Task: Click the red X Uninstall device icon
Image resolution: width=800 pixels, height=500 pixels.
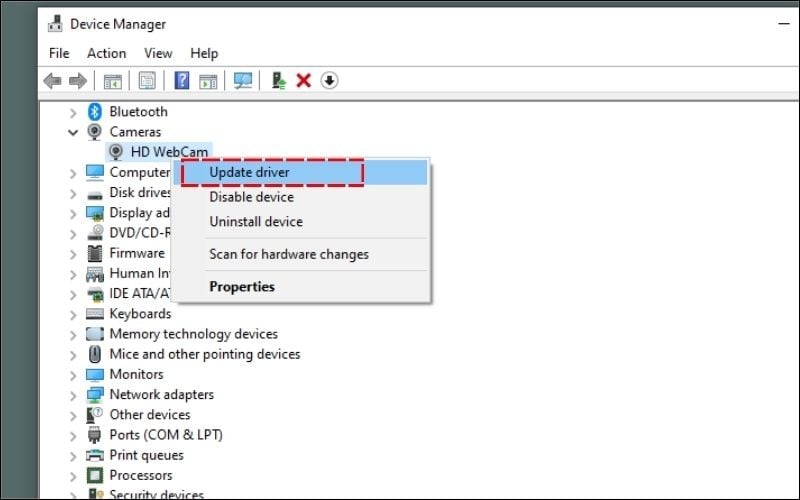Action: pyautogui.click(x=304, y=81)
